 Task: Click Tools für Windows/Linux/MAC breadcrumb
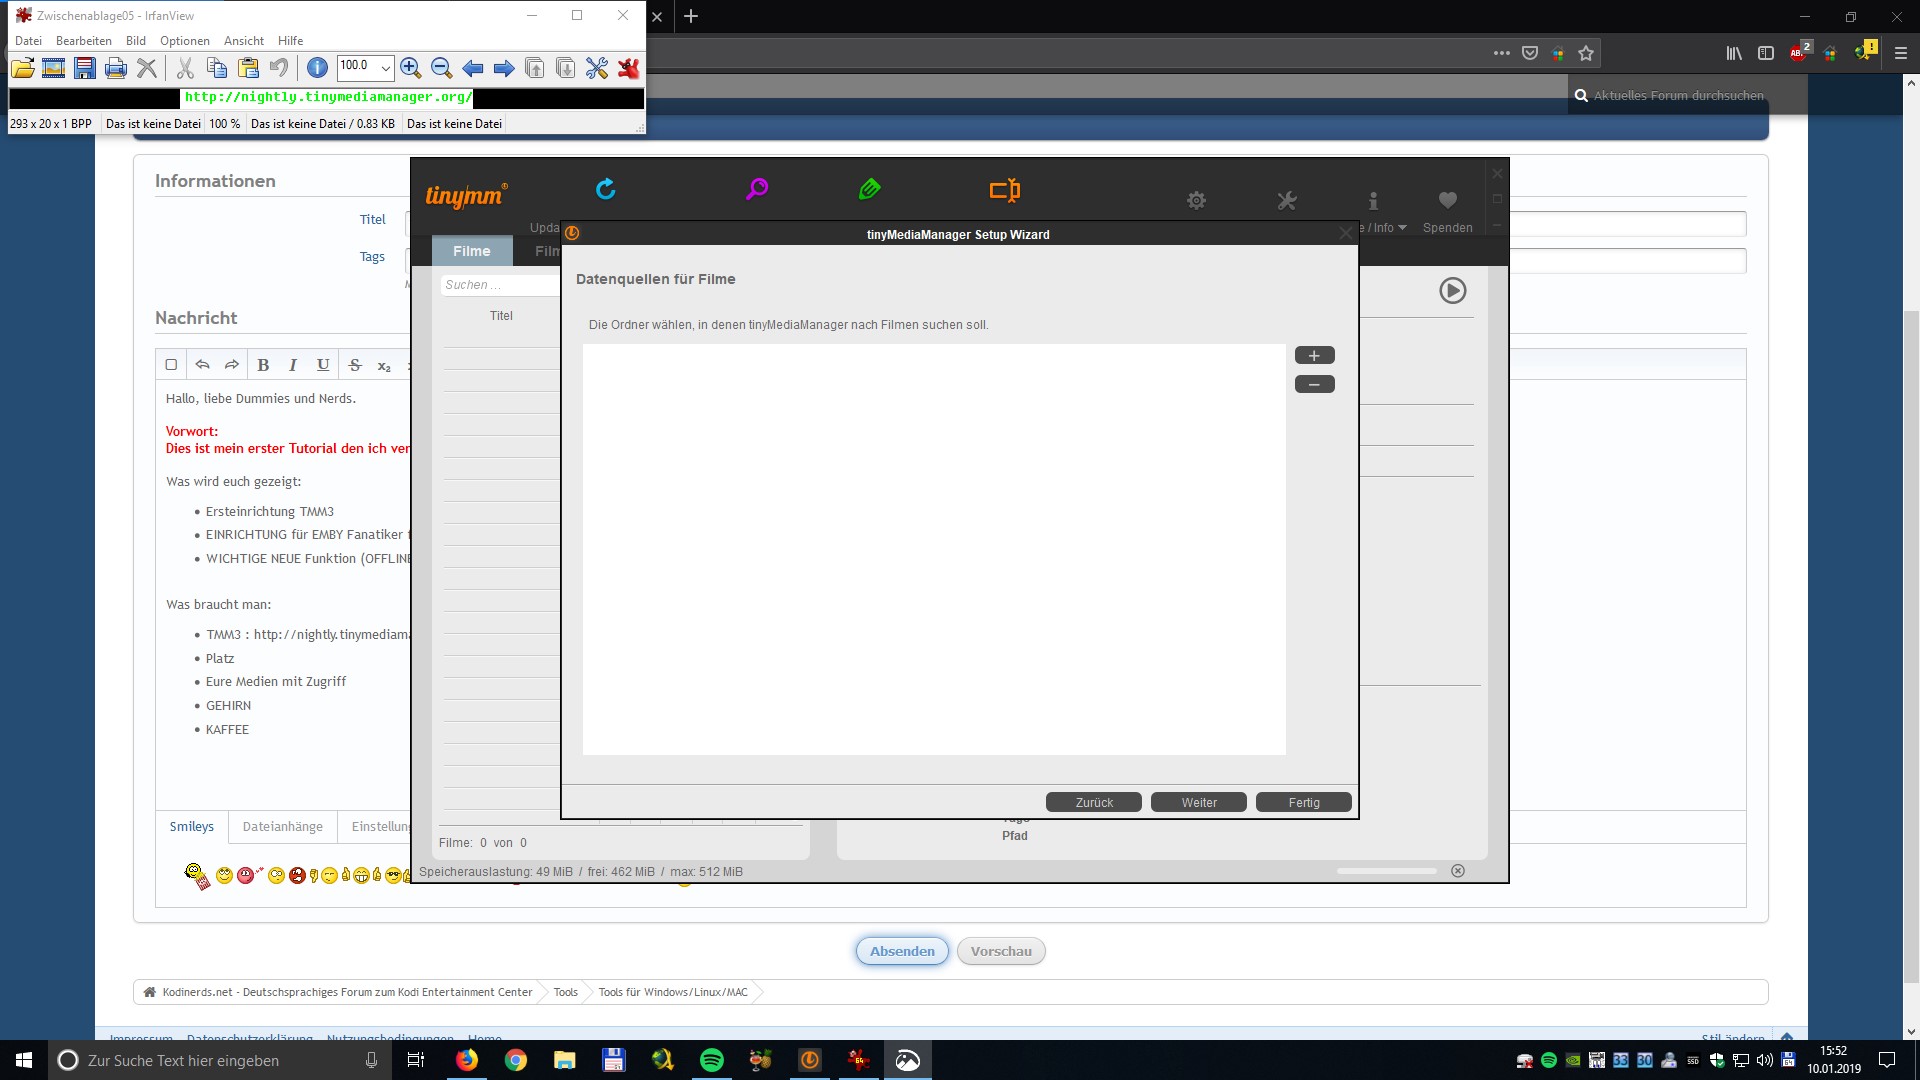(x=673, y=992)
